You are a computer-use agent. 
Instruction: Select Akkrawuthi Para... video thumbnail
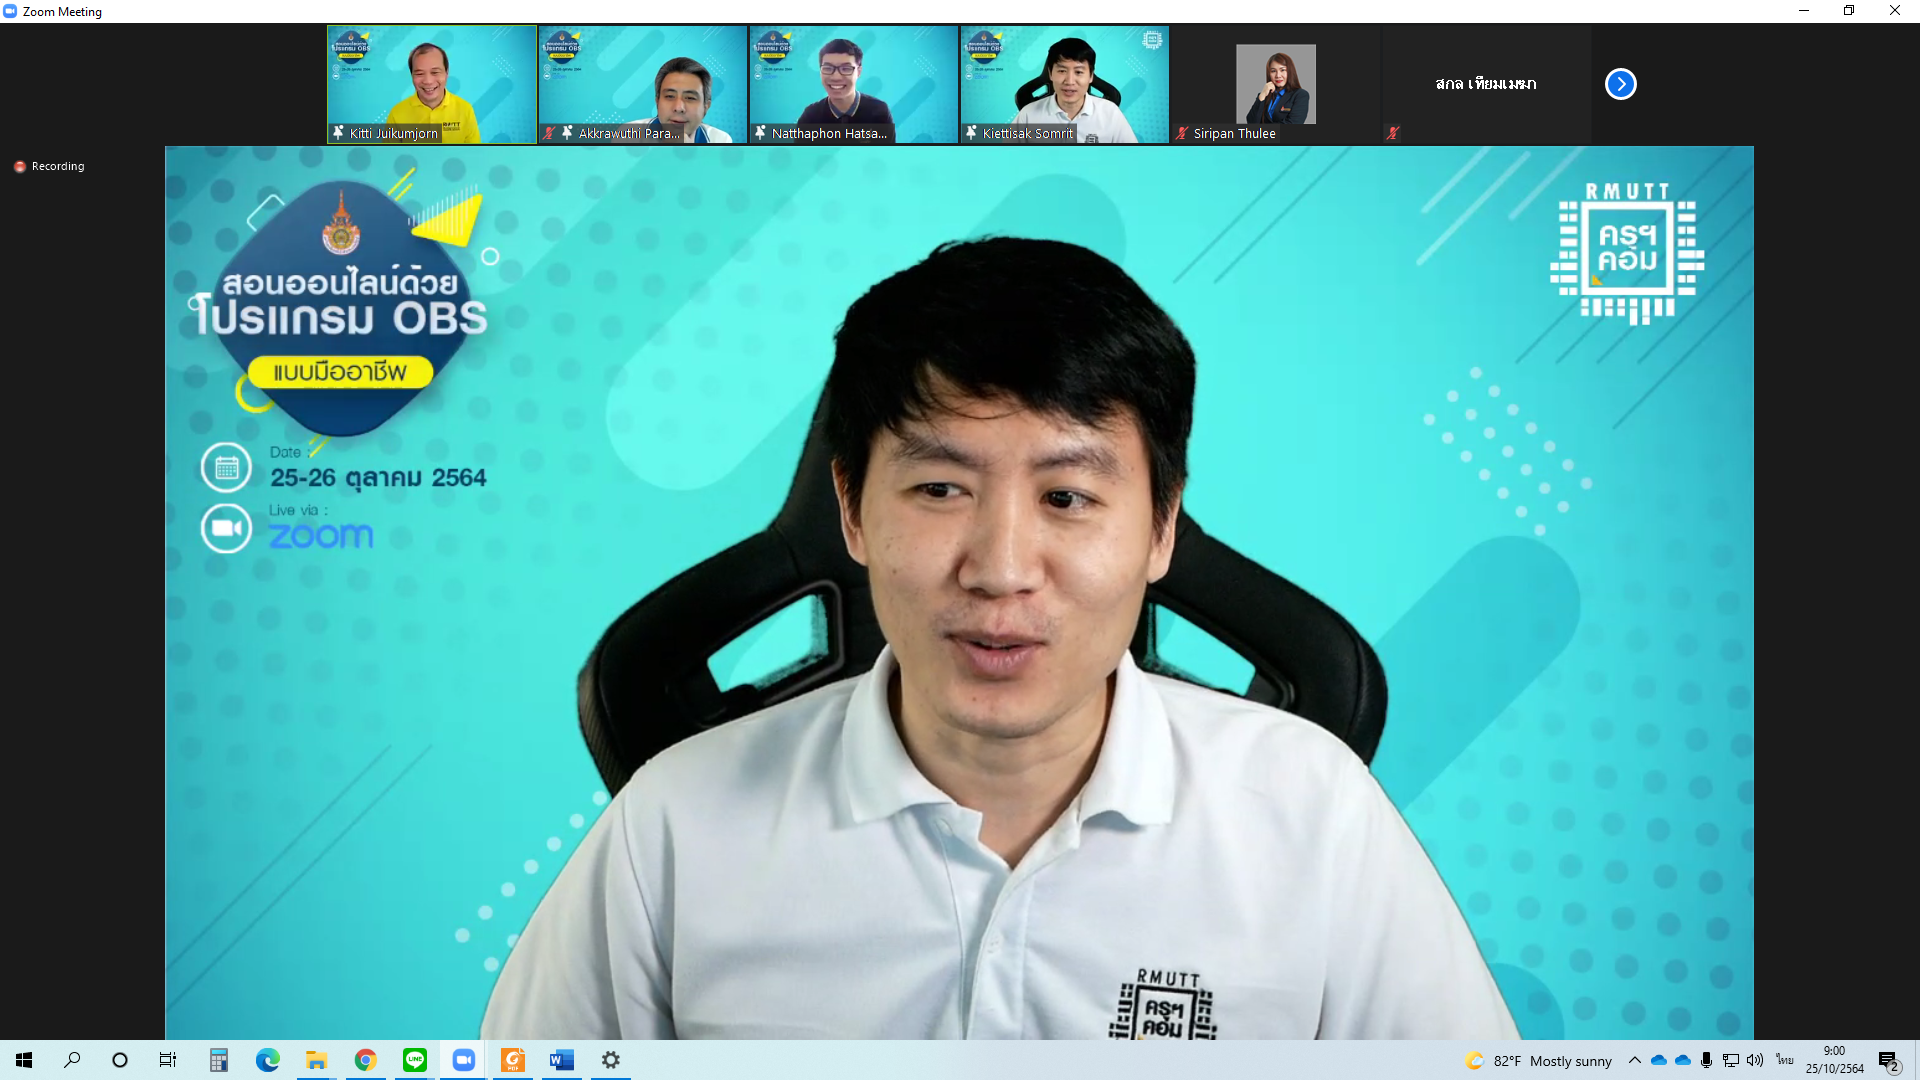pyautogui.click(x=643, y=84)
